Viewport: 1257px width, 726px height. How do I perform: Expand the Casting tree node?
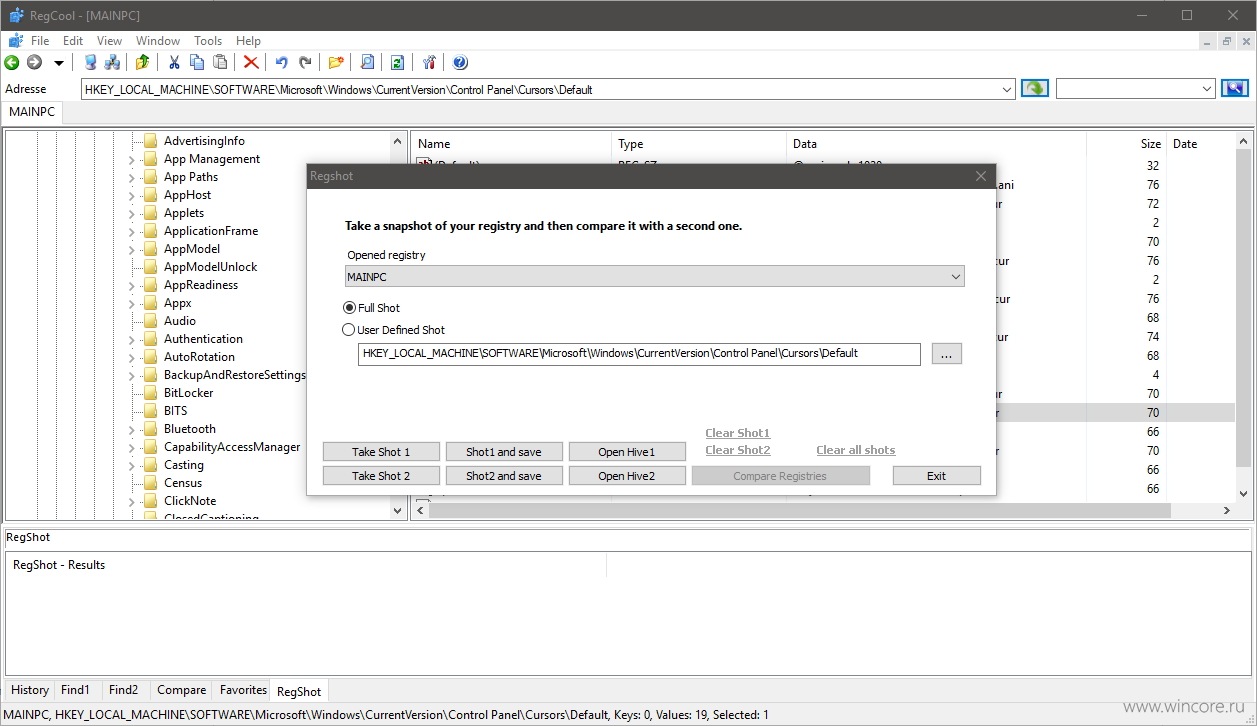[x=131, y=465]
